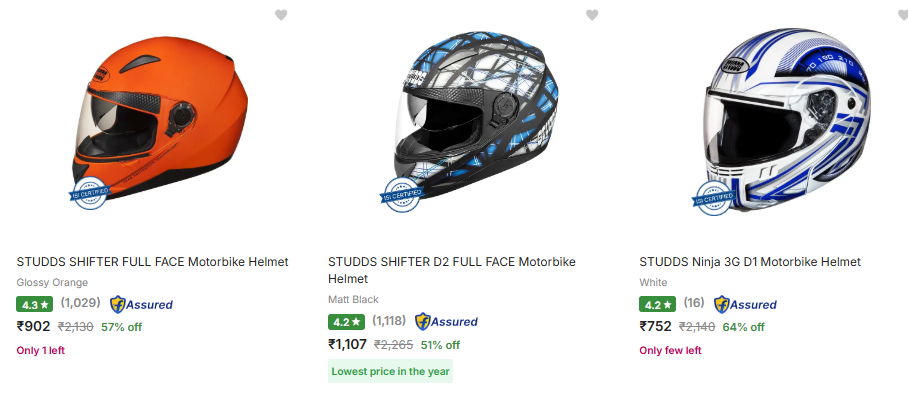Image resolution: width=908 pixels, height=394 pixels.
Task: Click 4.2 rating badge with 16 reviews
Action: 657,304
